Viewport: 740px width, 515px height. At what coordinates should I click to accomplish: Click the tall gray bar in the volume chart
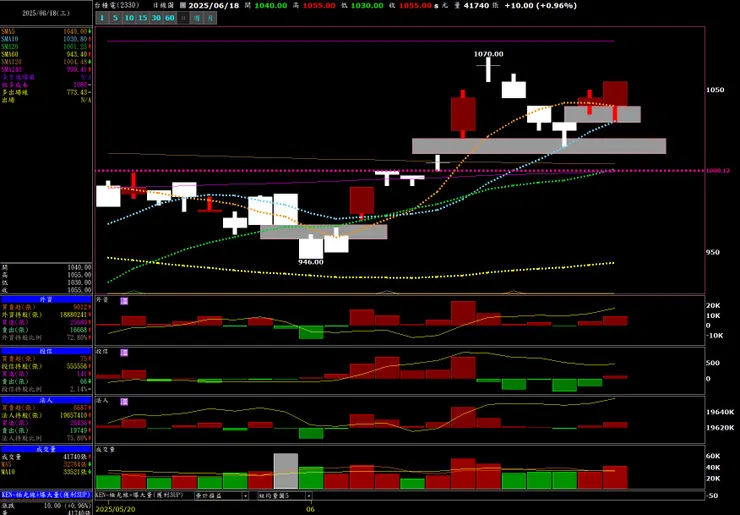click(x=286, y=471)
